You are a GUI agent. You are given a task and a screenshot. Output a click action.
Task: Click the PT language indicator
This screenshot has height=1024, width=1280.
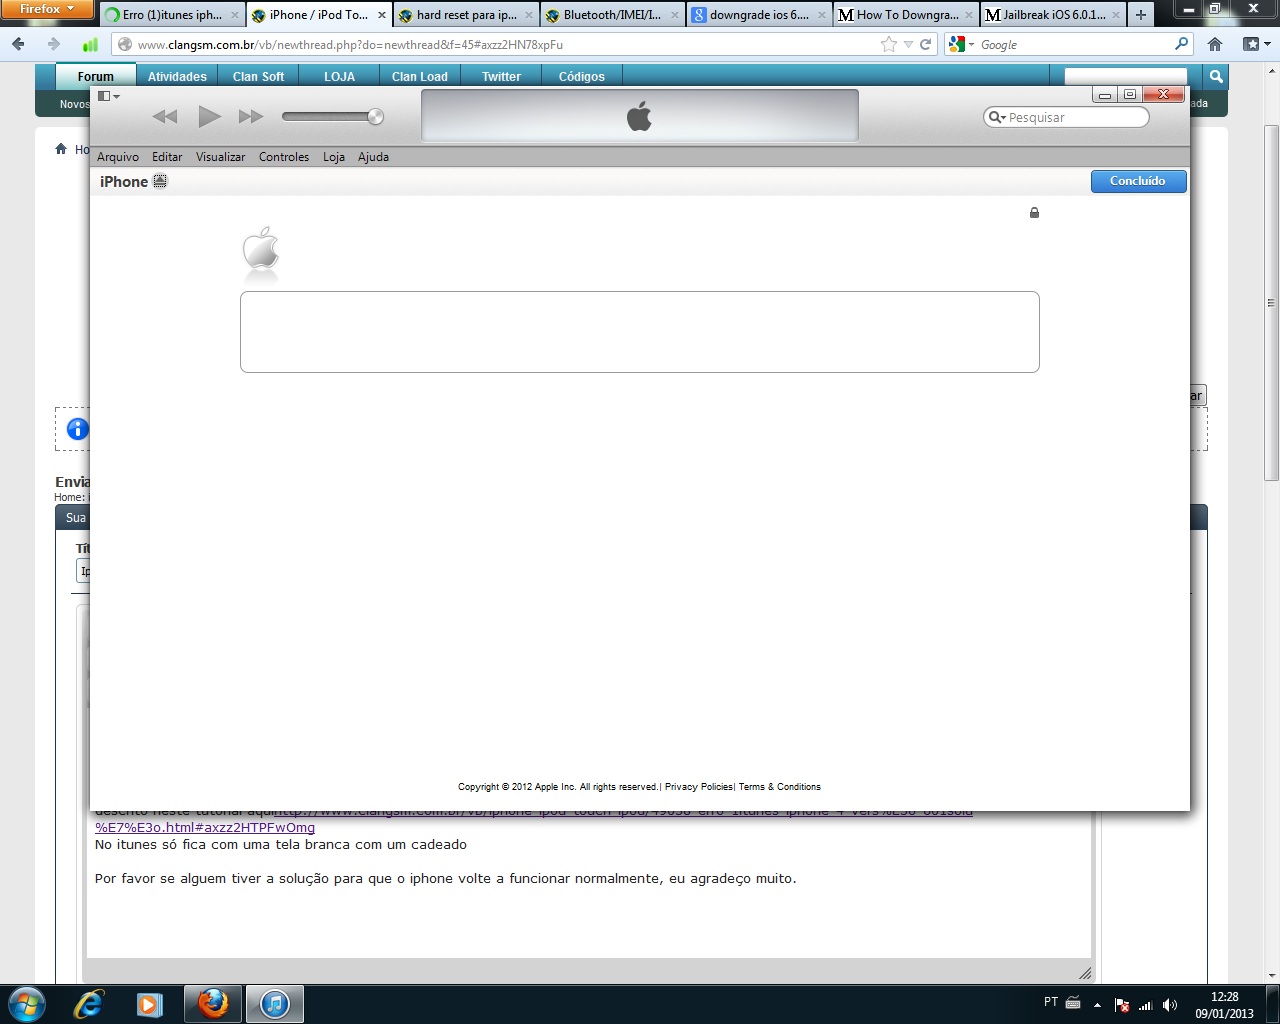point(1050,1002)
